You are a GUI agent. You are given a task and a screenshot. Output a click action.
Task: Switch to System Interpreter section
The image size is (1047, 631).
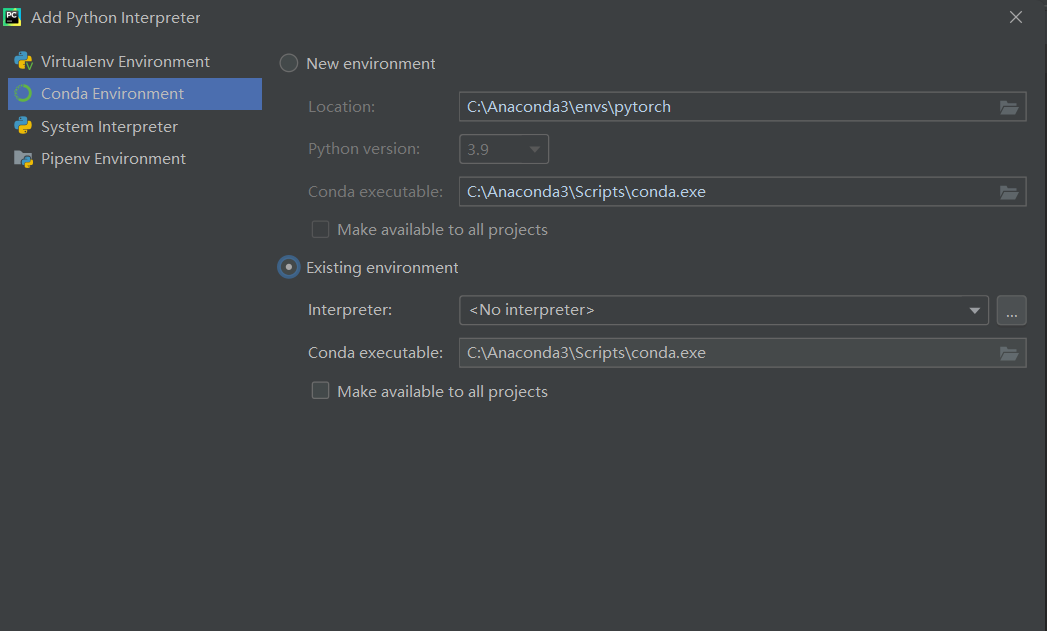[x=107, y=126]
